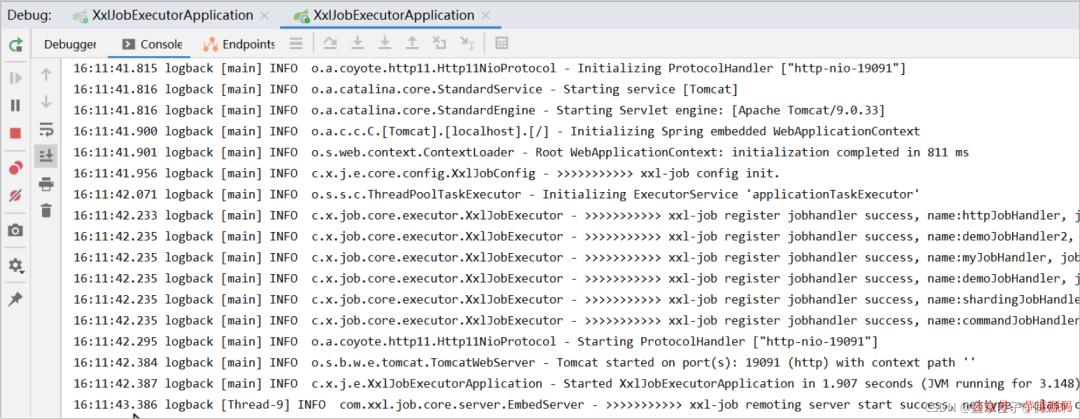Viewport: 1080px width, 419px height.
Task: Click the pin tab icon
Action: coord(16,299)
